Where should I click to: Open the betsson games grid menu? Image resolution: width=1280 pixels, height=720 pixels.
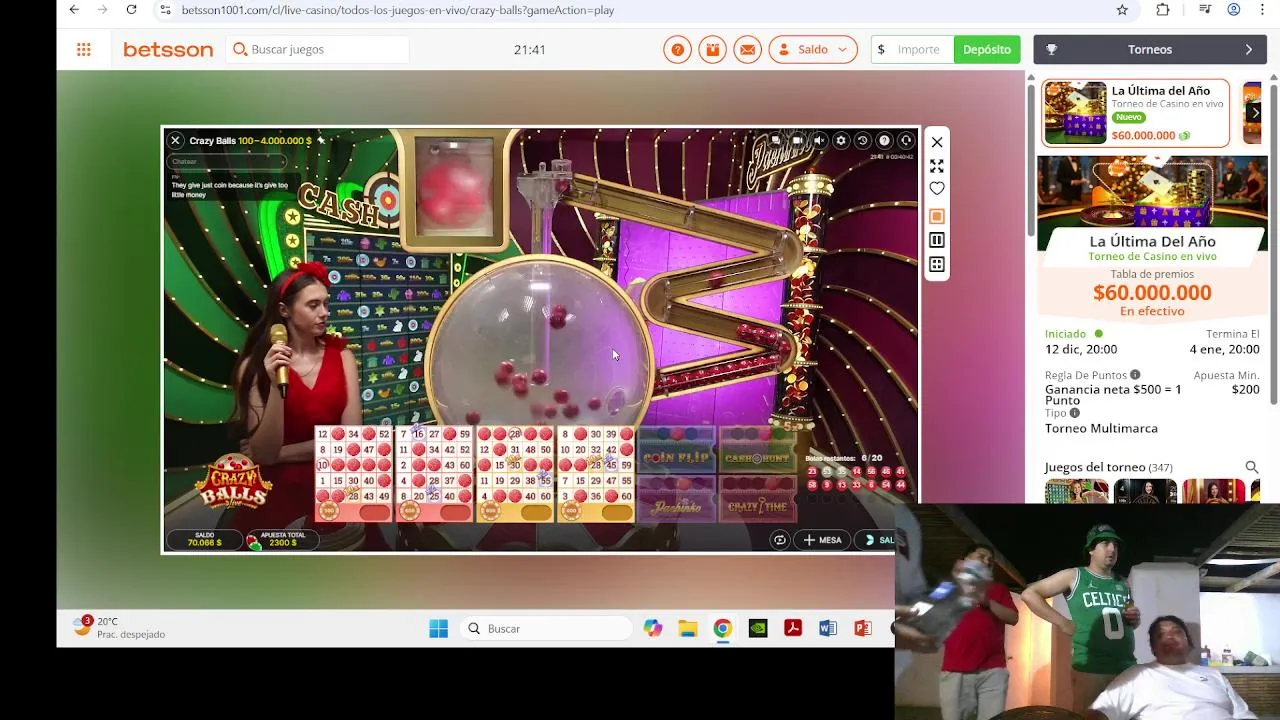84,49
